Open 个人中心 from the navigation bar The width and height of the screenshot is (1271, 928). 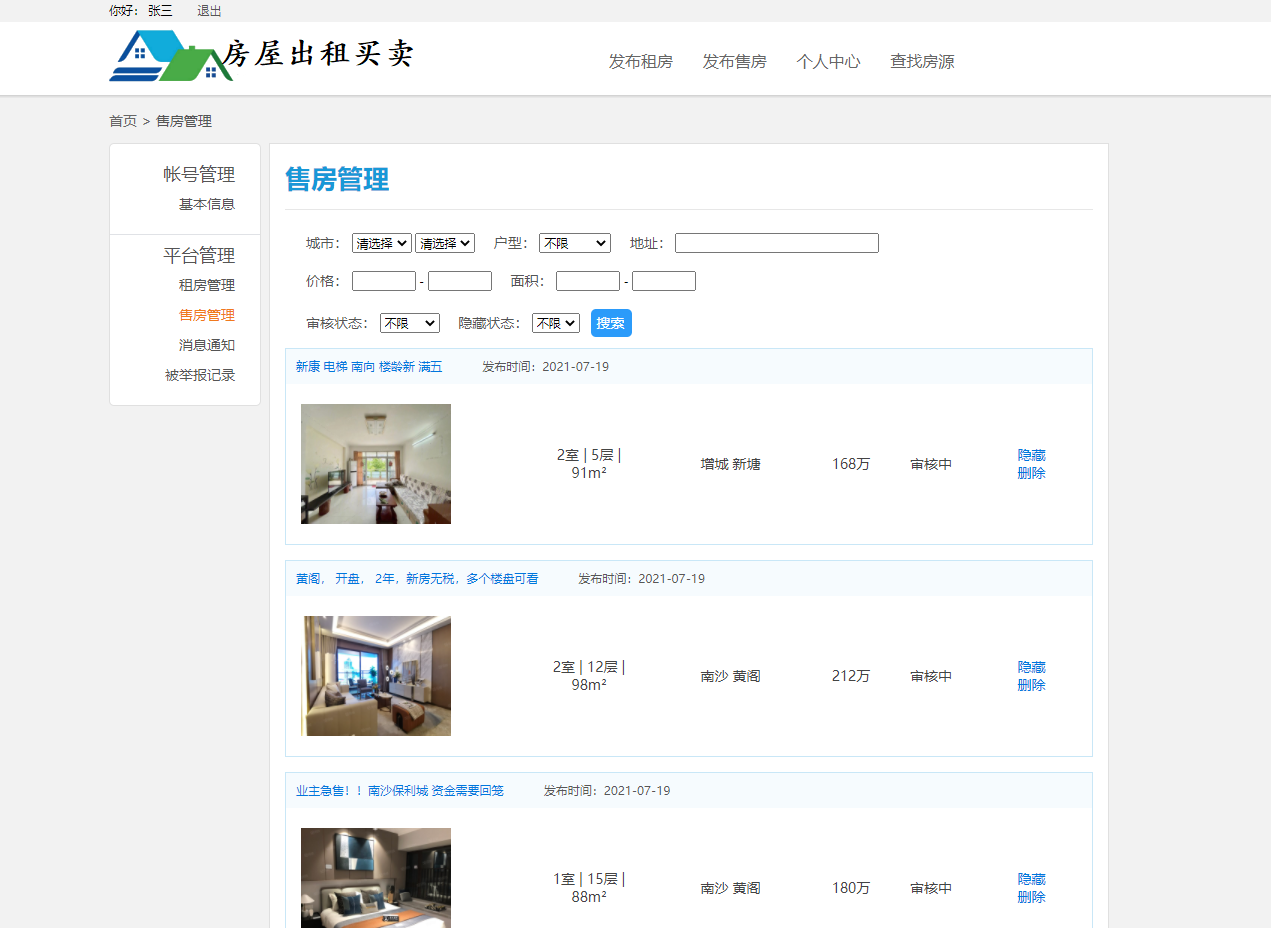click(828, 61)
